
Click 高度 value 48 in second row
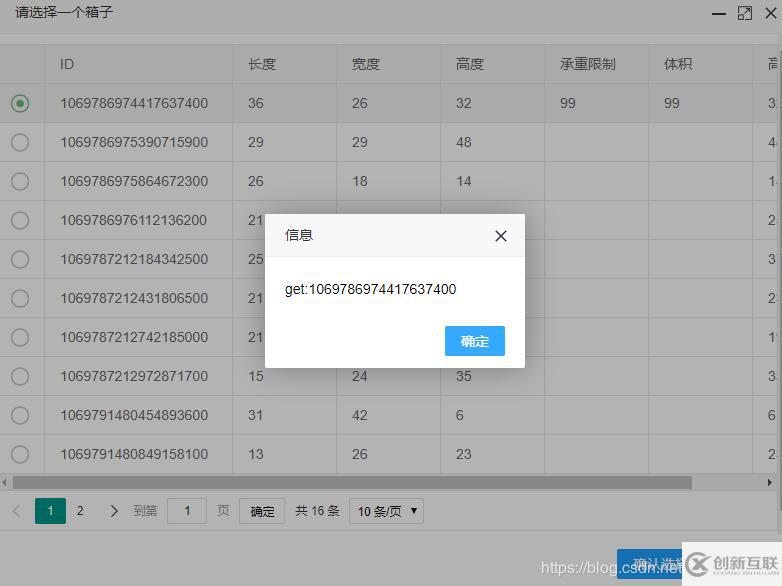pos(463,142)
